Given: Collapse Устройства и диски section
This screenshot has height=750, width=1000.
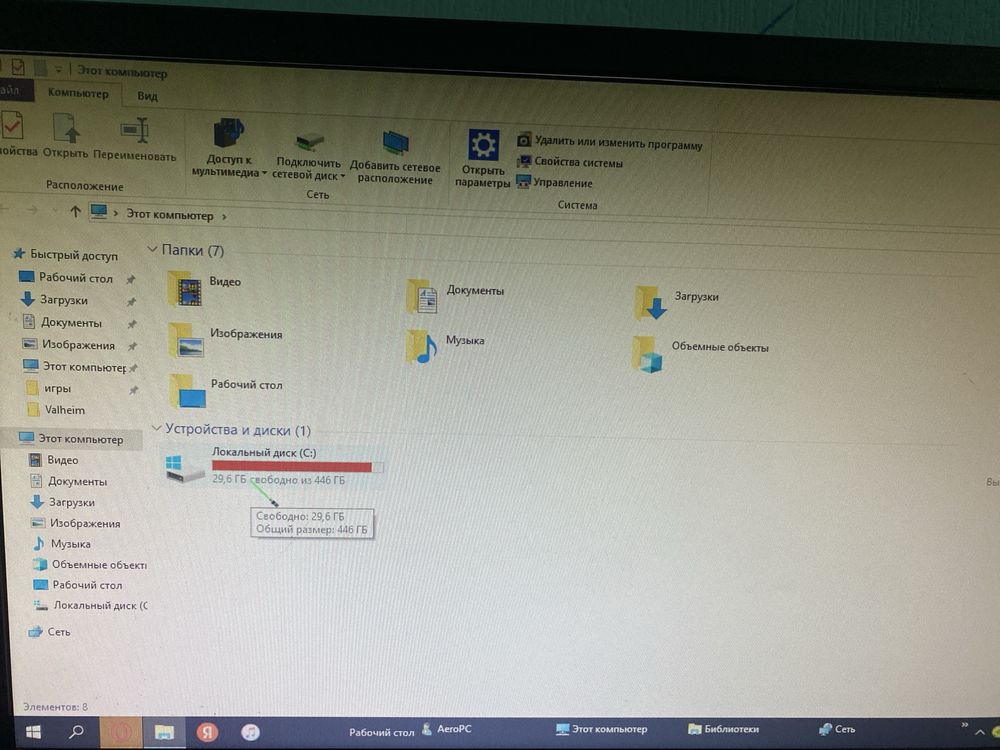Looking at the screenshot, I should pos(156,429).
